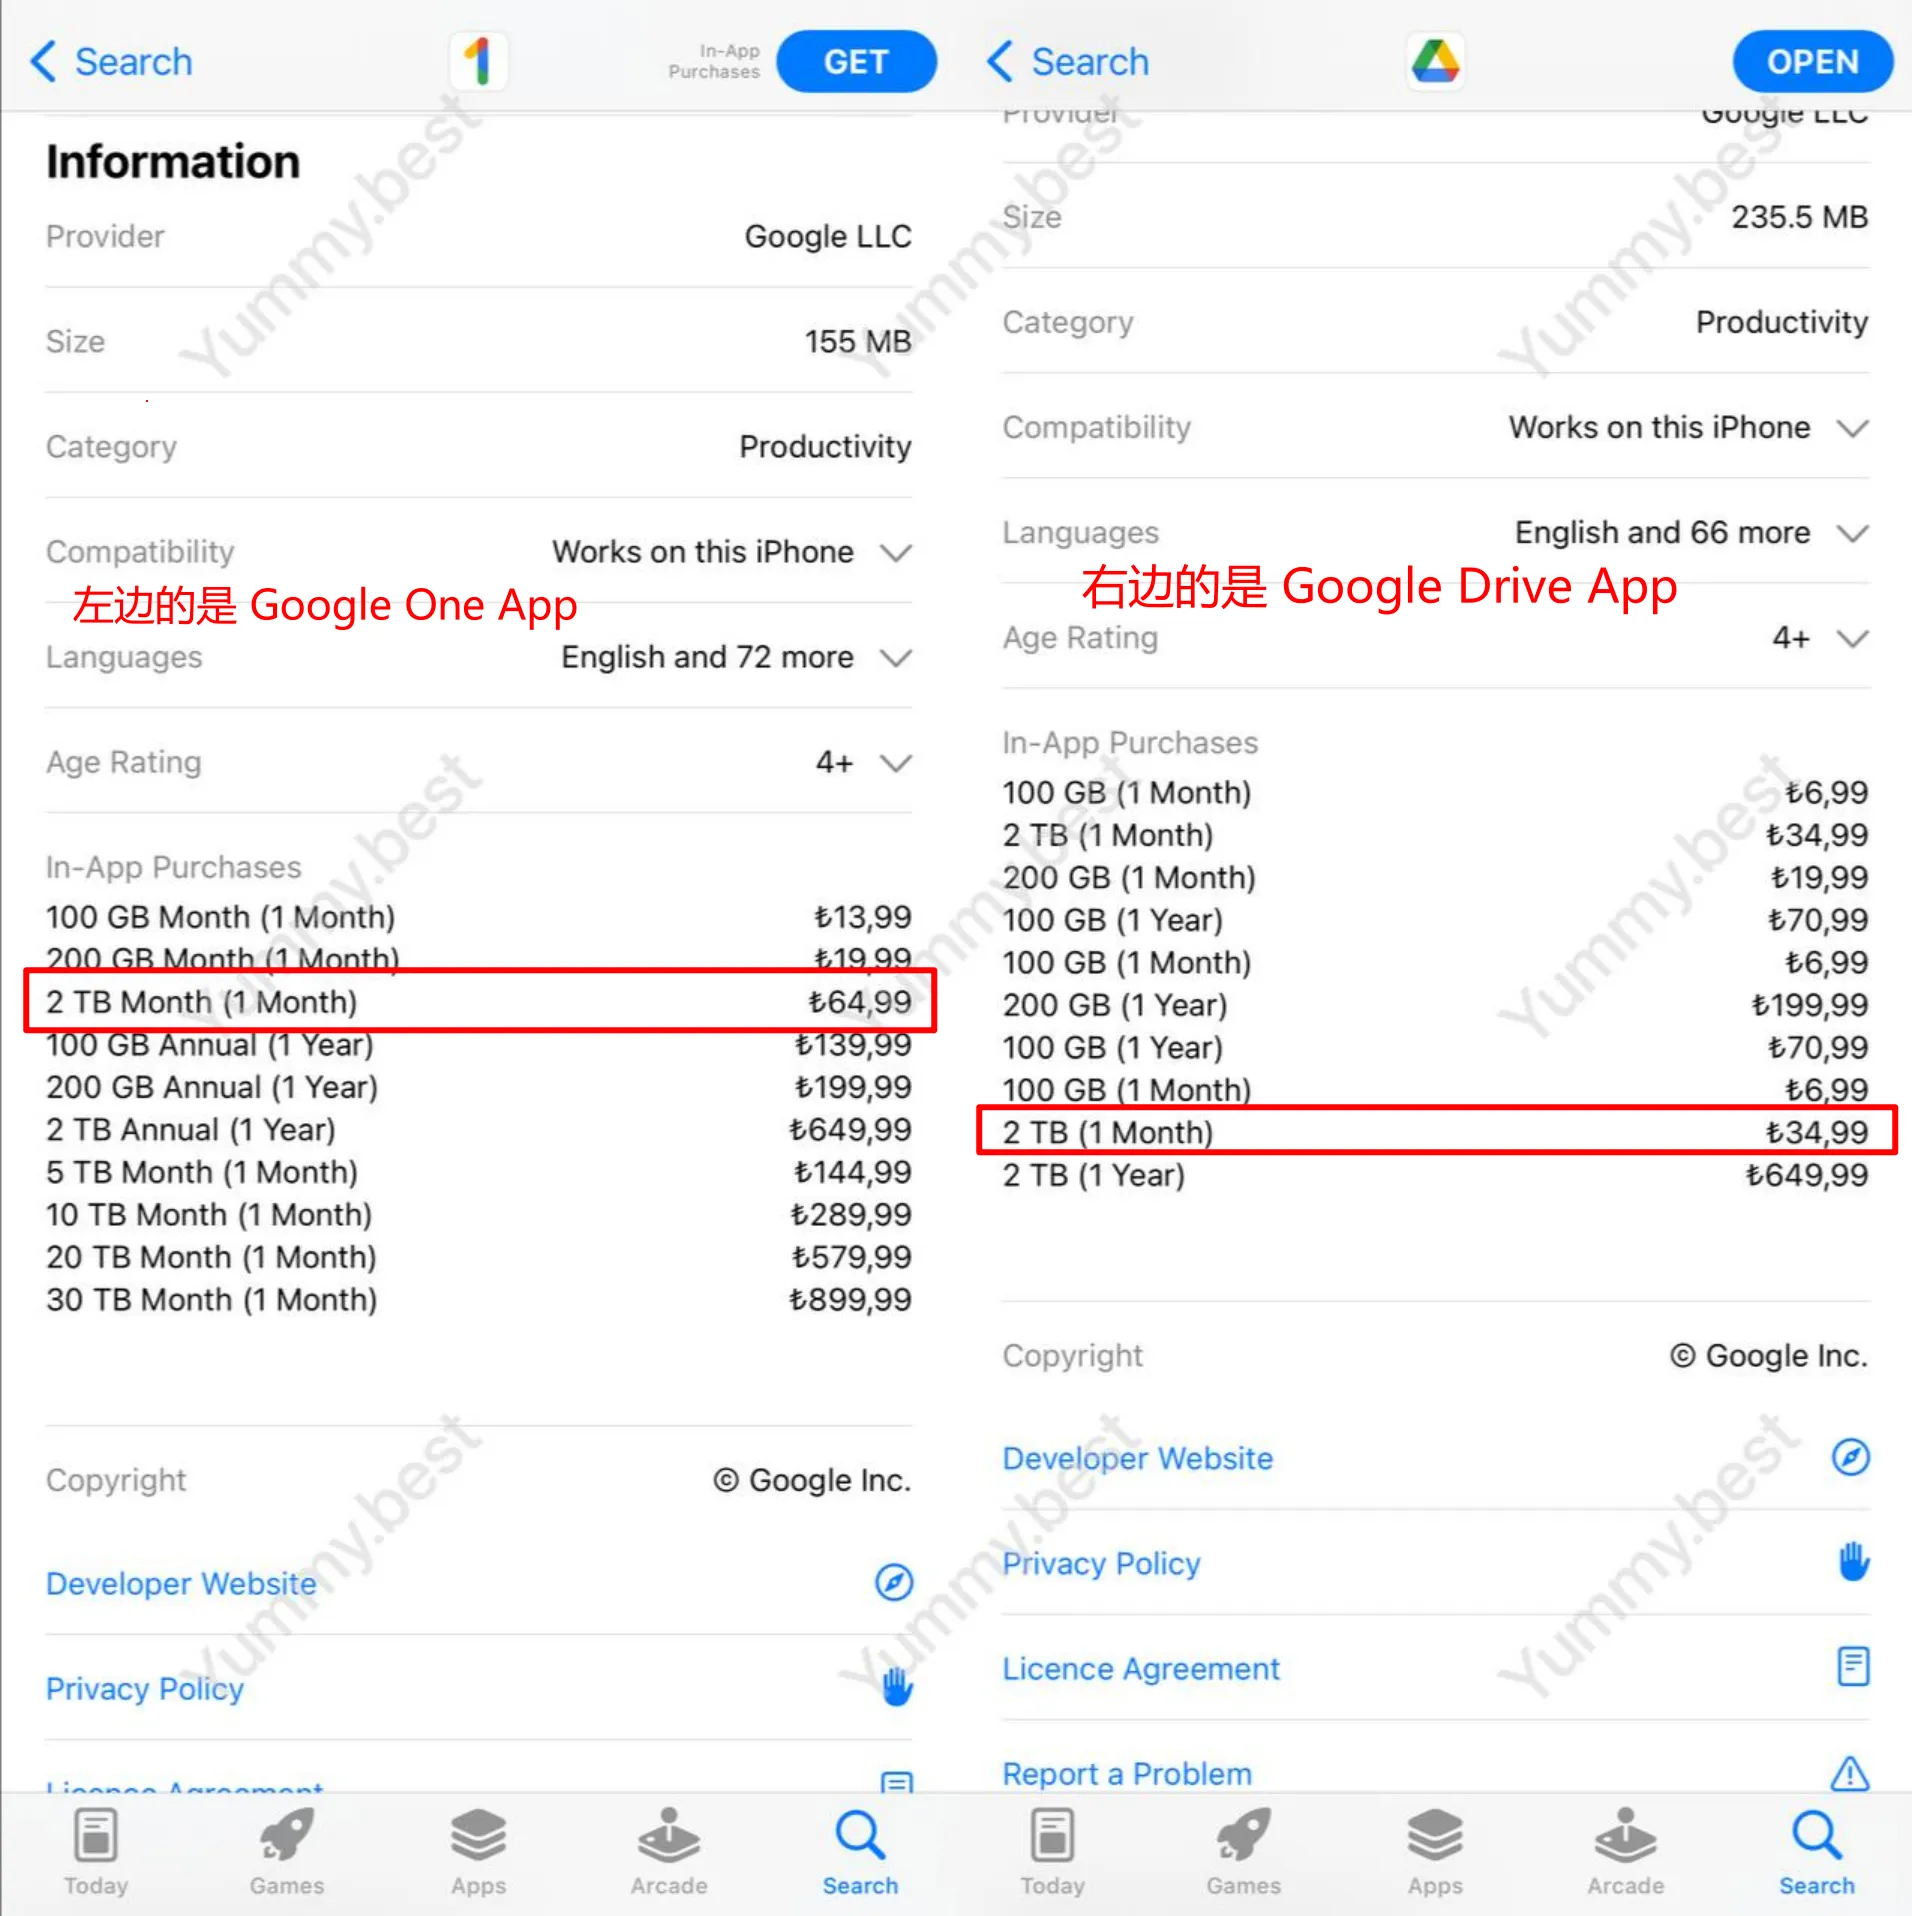
Task: Tap Privacy Policy hand icon for Google Drive
Action: coord(1853,1561)
